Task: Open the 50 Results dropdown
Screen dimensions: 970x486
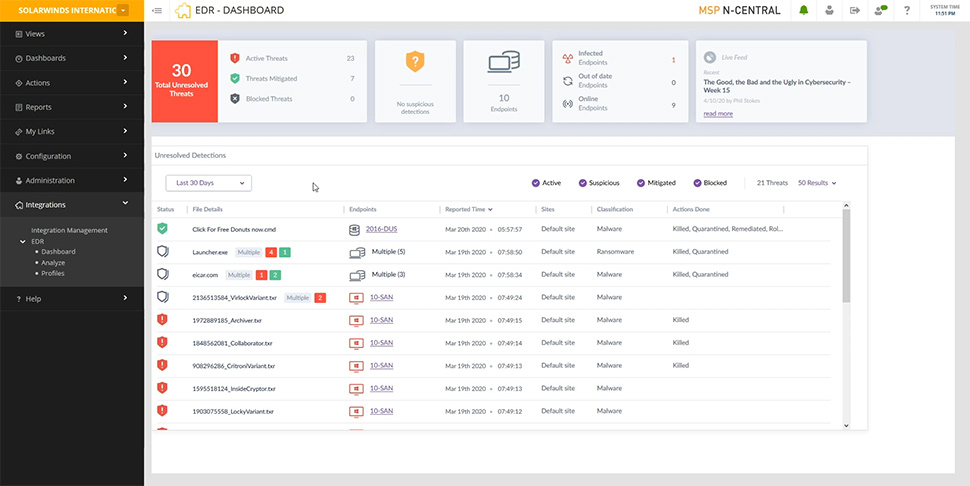Action: tap(817, 183)
